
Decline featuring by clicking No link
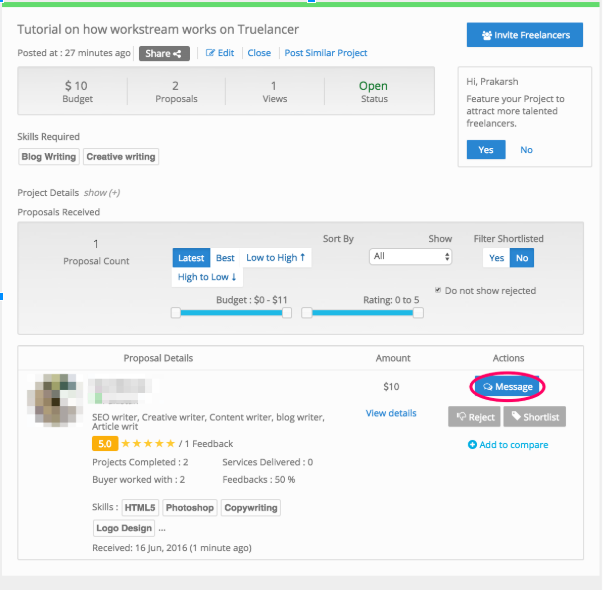528,150
